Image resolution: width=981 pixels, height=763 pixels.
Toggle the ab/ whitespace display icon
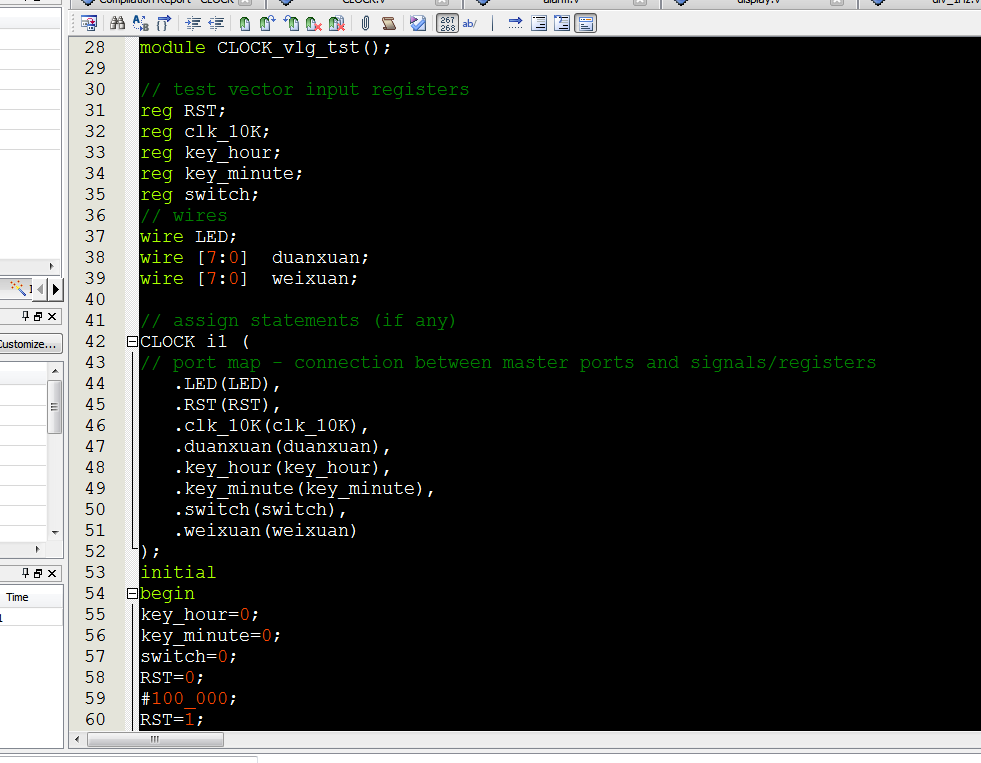tap(470, 24)
